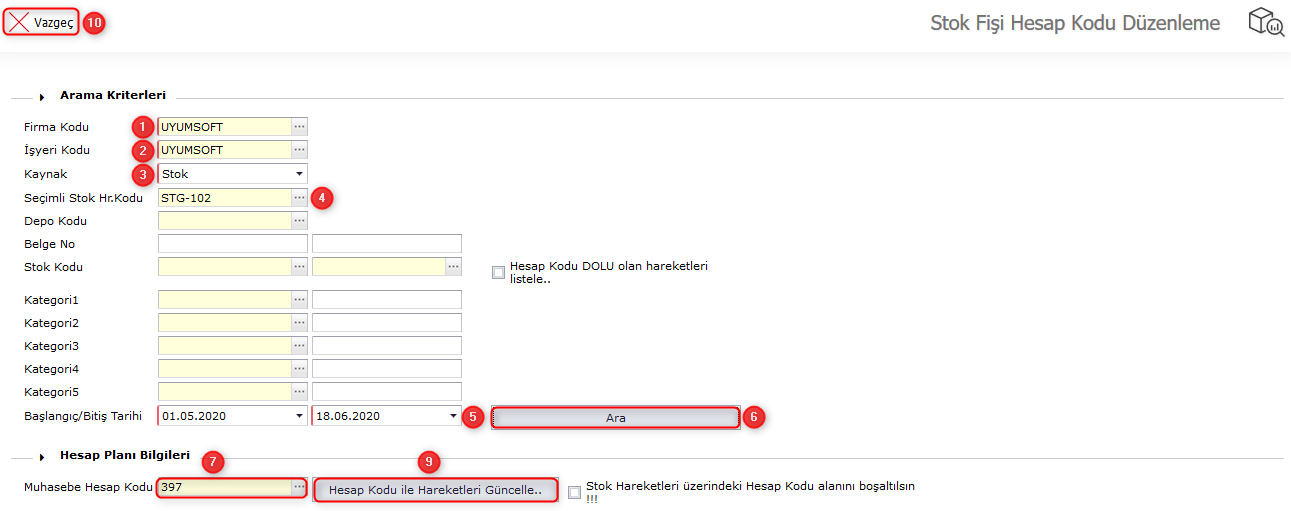Viewport: 1291px width, 511px height.
Task: Open the start date picker dropdown
Action: [x=298, y=416]
